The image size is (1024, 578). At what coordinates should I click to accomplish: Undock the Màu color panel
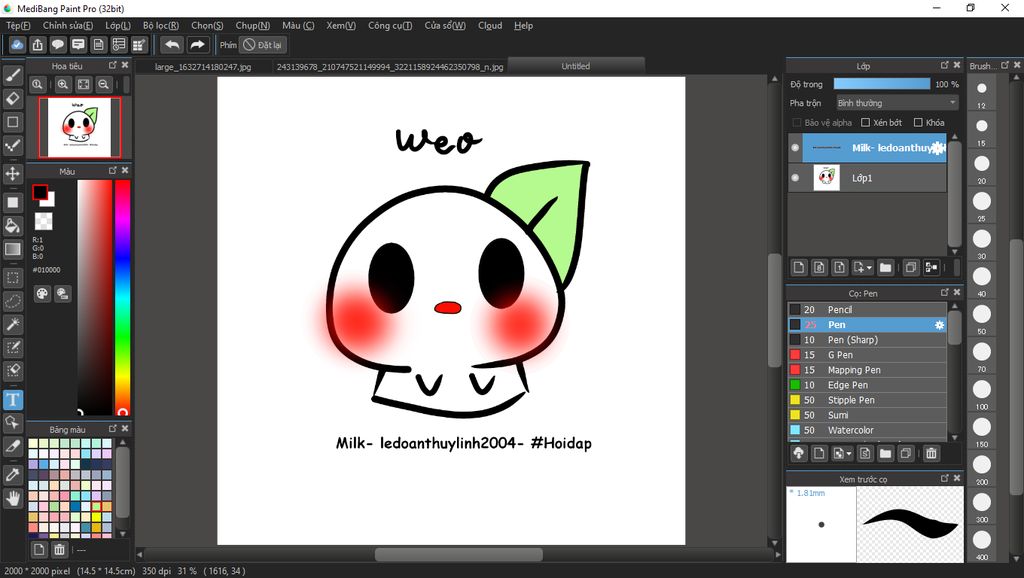pyautogui.click(x=112, y=170)
